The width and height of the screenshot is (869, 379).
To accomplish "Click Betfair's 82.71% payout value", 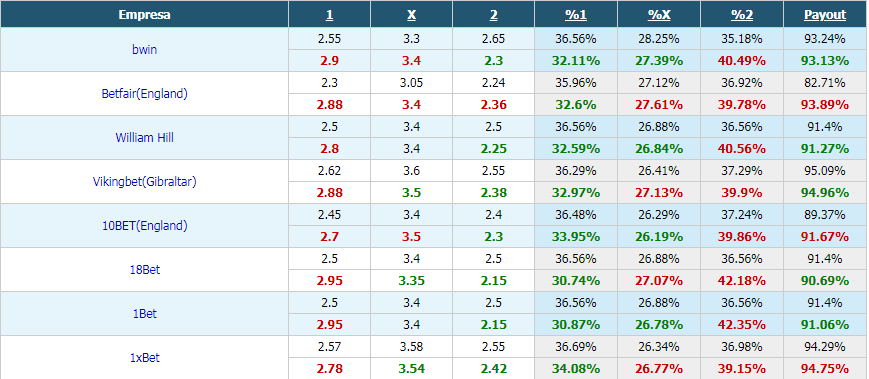I will (825, 83).
